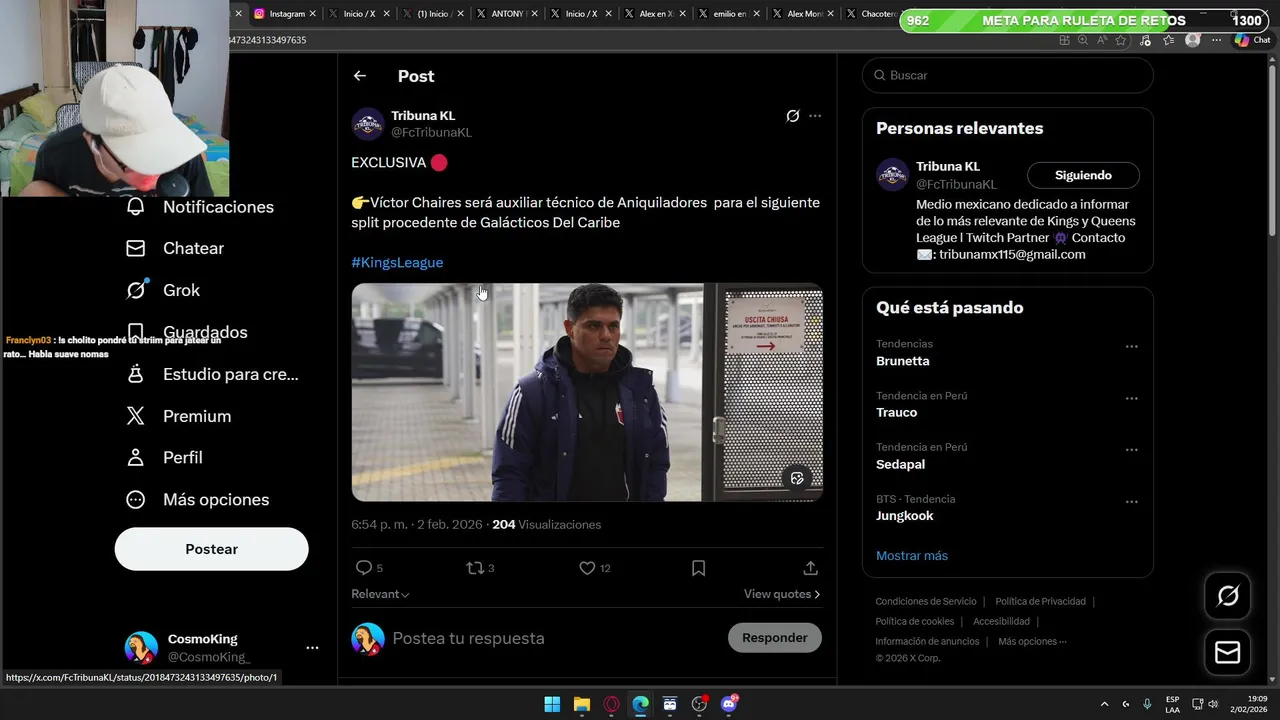Open Estudio para creadores sidebar item
Viewport: 1280px width, 720px height.
[x=212, y=374]
